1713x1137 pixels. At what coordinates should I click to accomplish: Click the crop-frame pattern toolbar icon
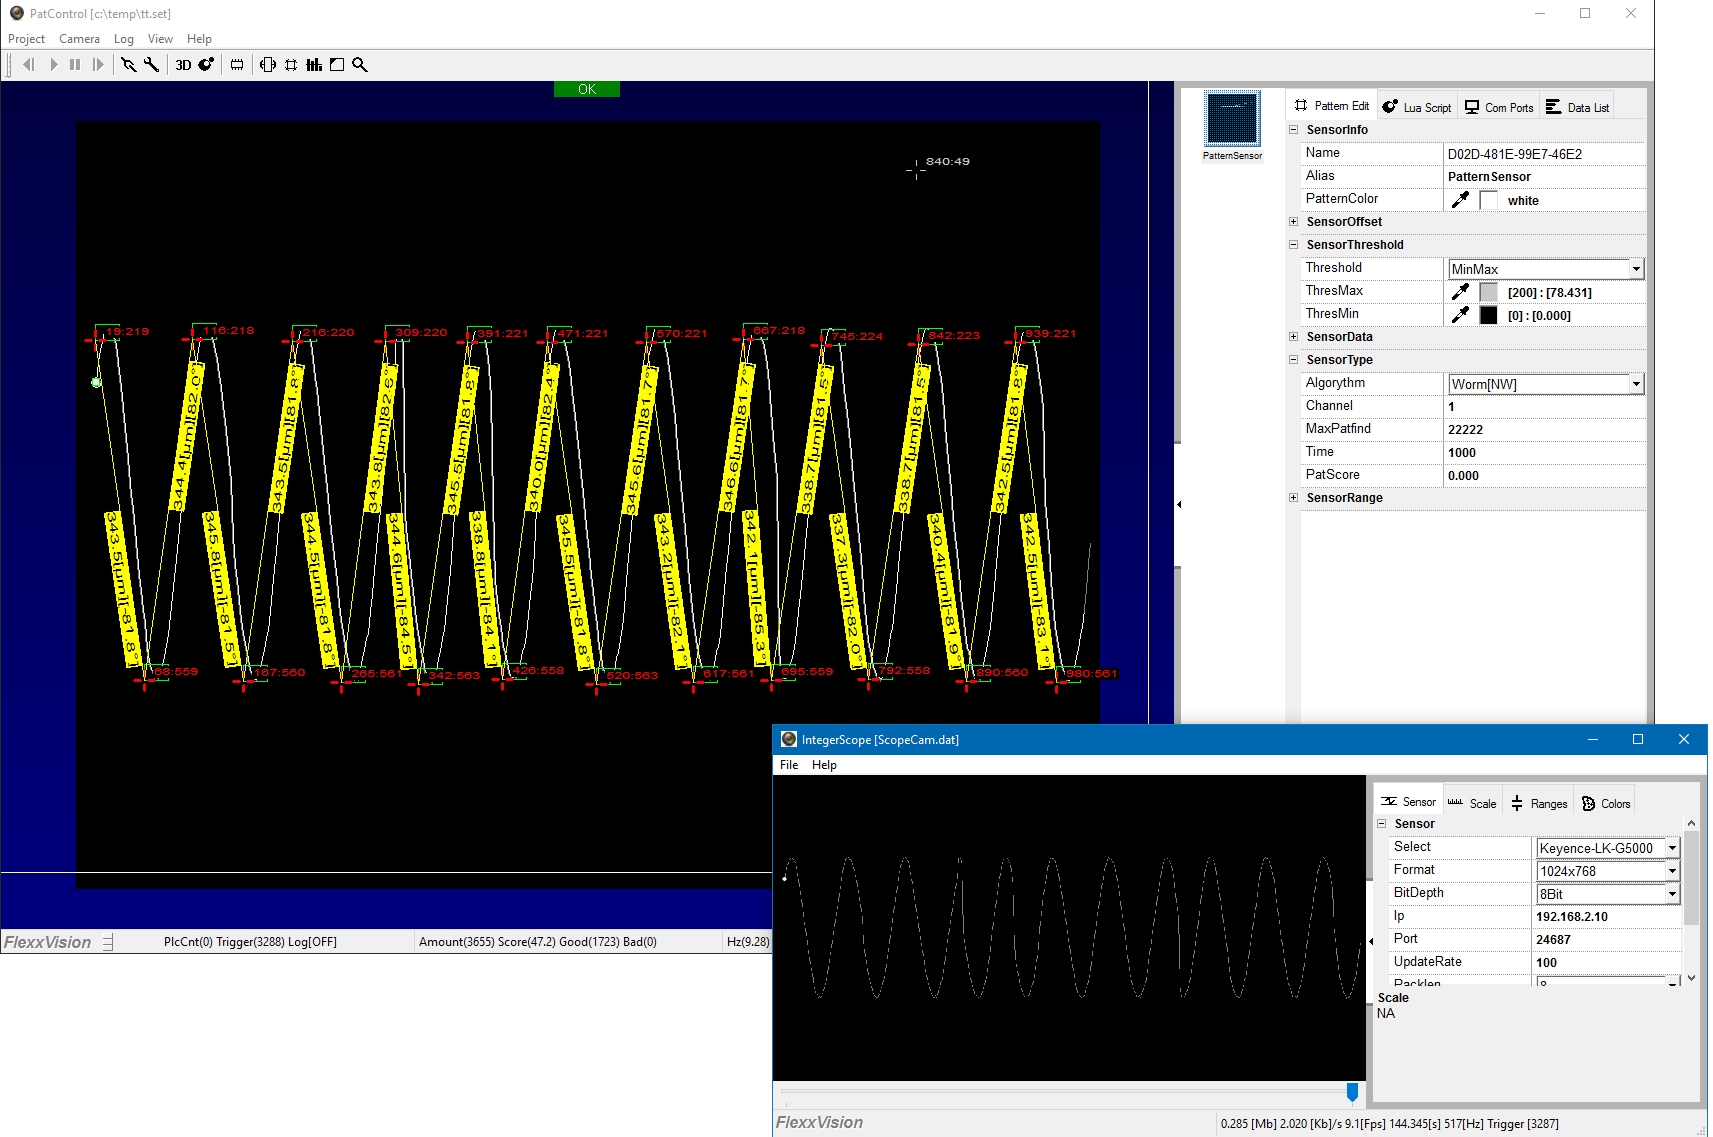291,65
